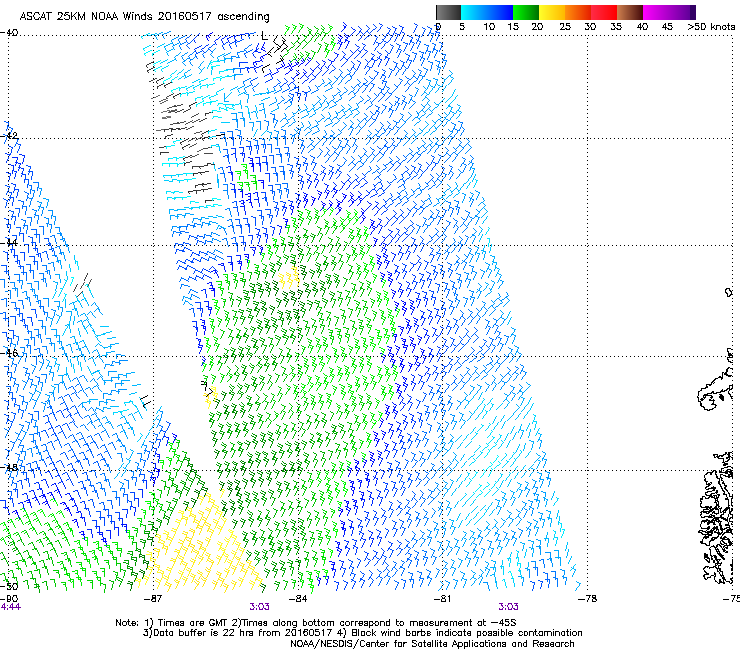740x650 pixels.
Task: Click the 'Times are GMT' note line
Action: point(316,623)
